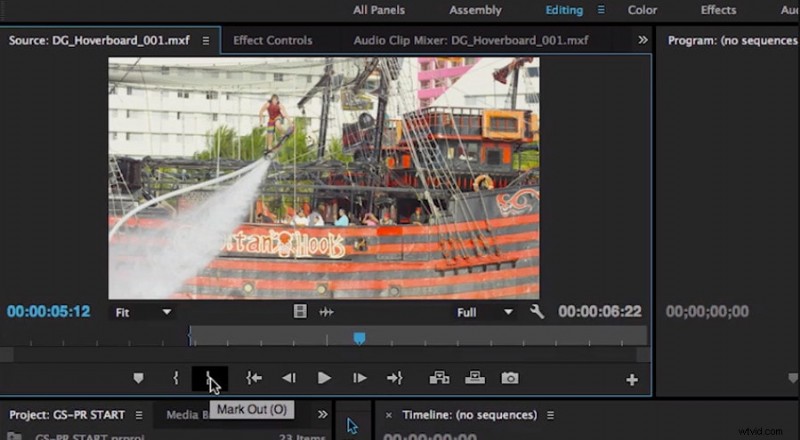Viewport: 800px width, 440px height.
Task: Click the Mark Out button
Action: coord(210,378)
